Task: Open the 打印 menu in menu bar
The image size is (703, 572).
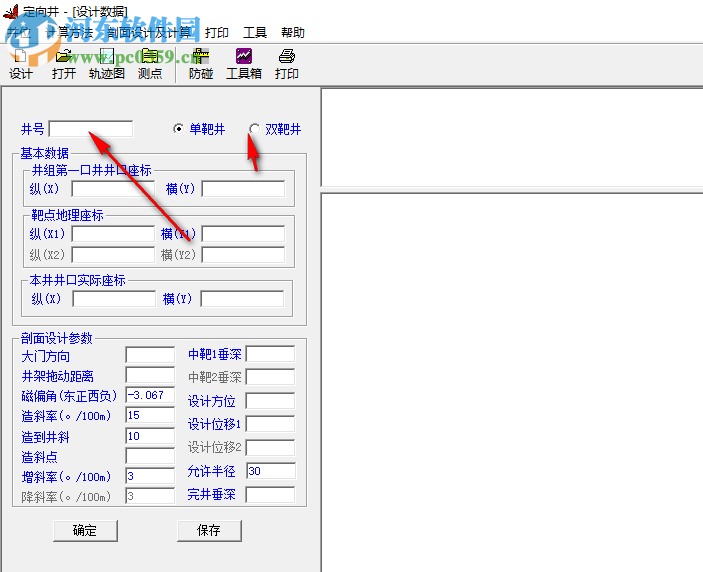Action: [x=217, y=32]
